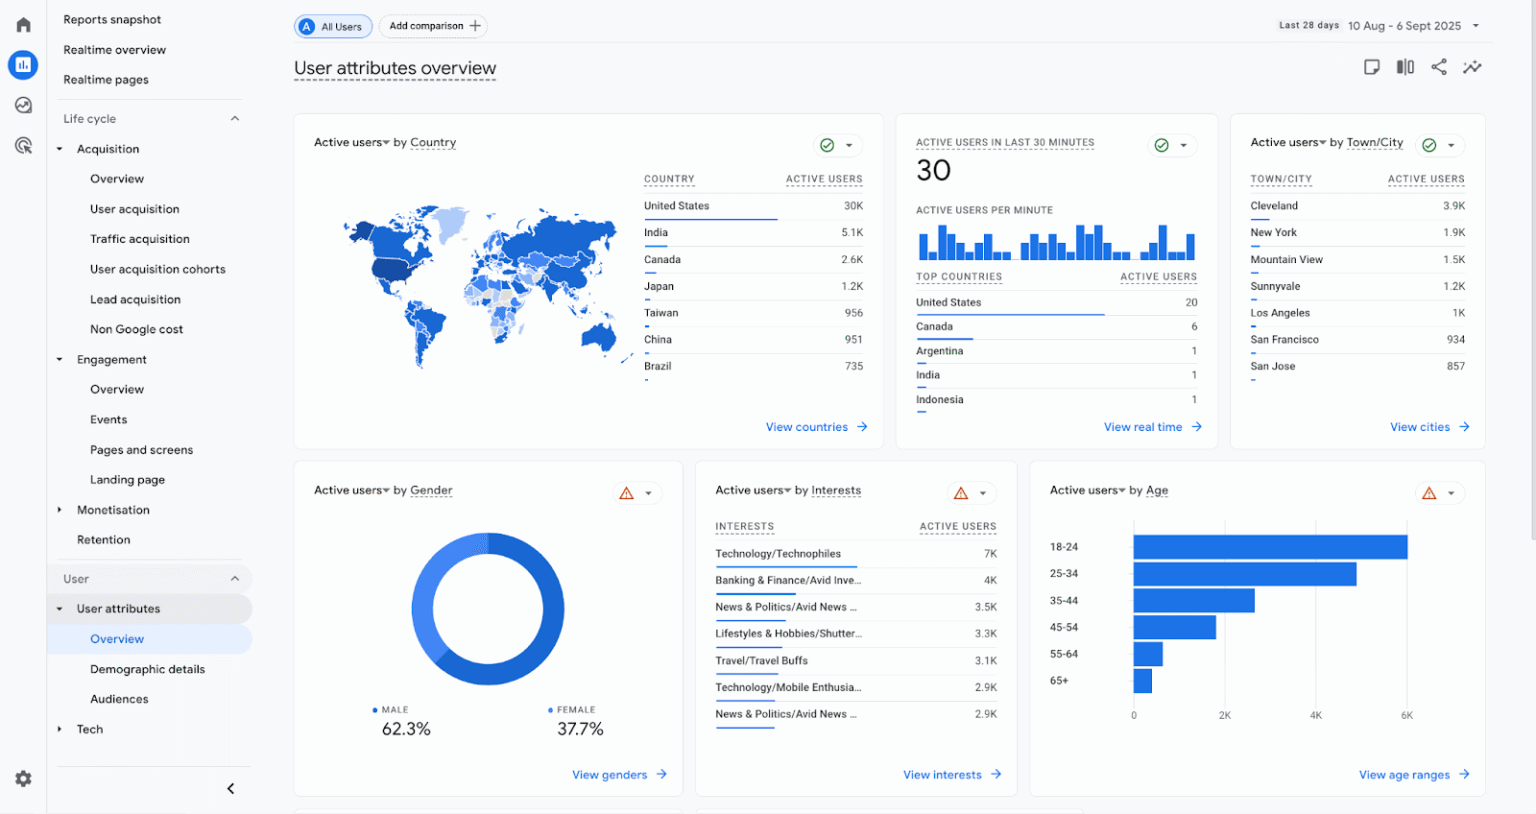The height and width of the screenshot is (814, 1536).
Task: Open comparison editor icon beside share
Action: click(x=1404, y=67)
